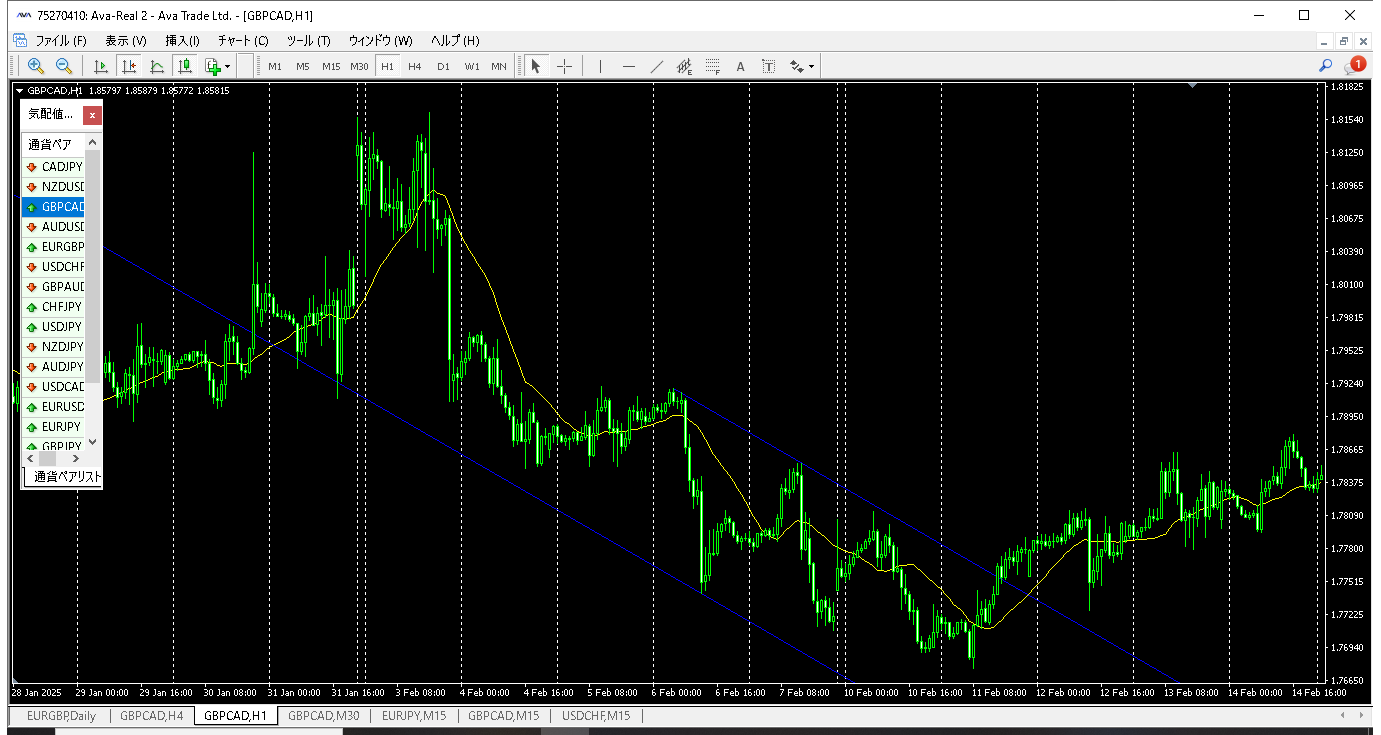Switch to the EURGBP,Daily chart tab
1381x735 pixels.
point(62,716)
